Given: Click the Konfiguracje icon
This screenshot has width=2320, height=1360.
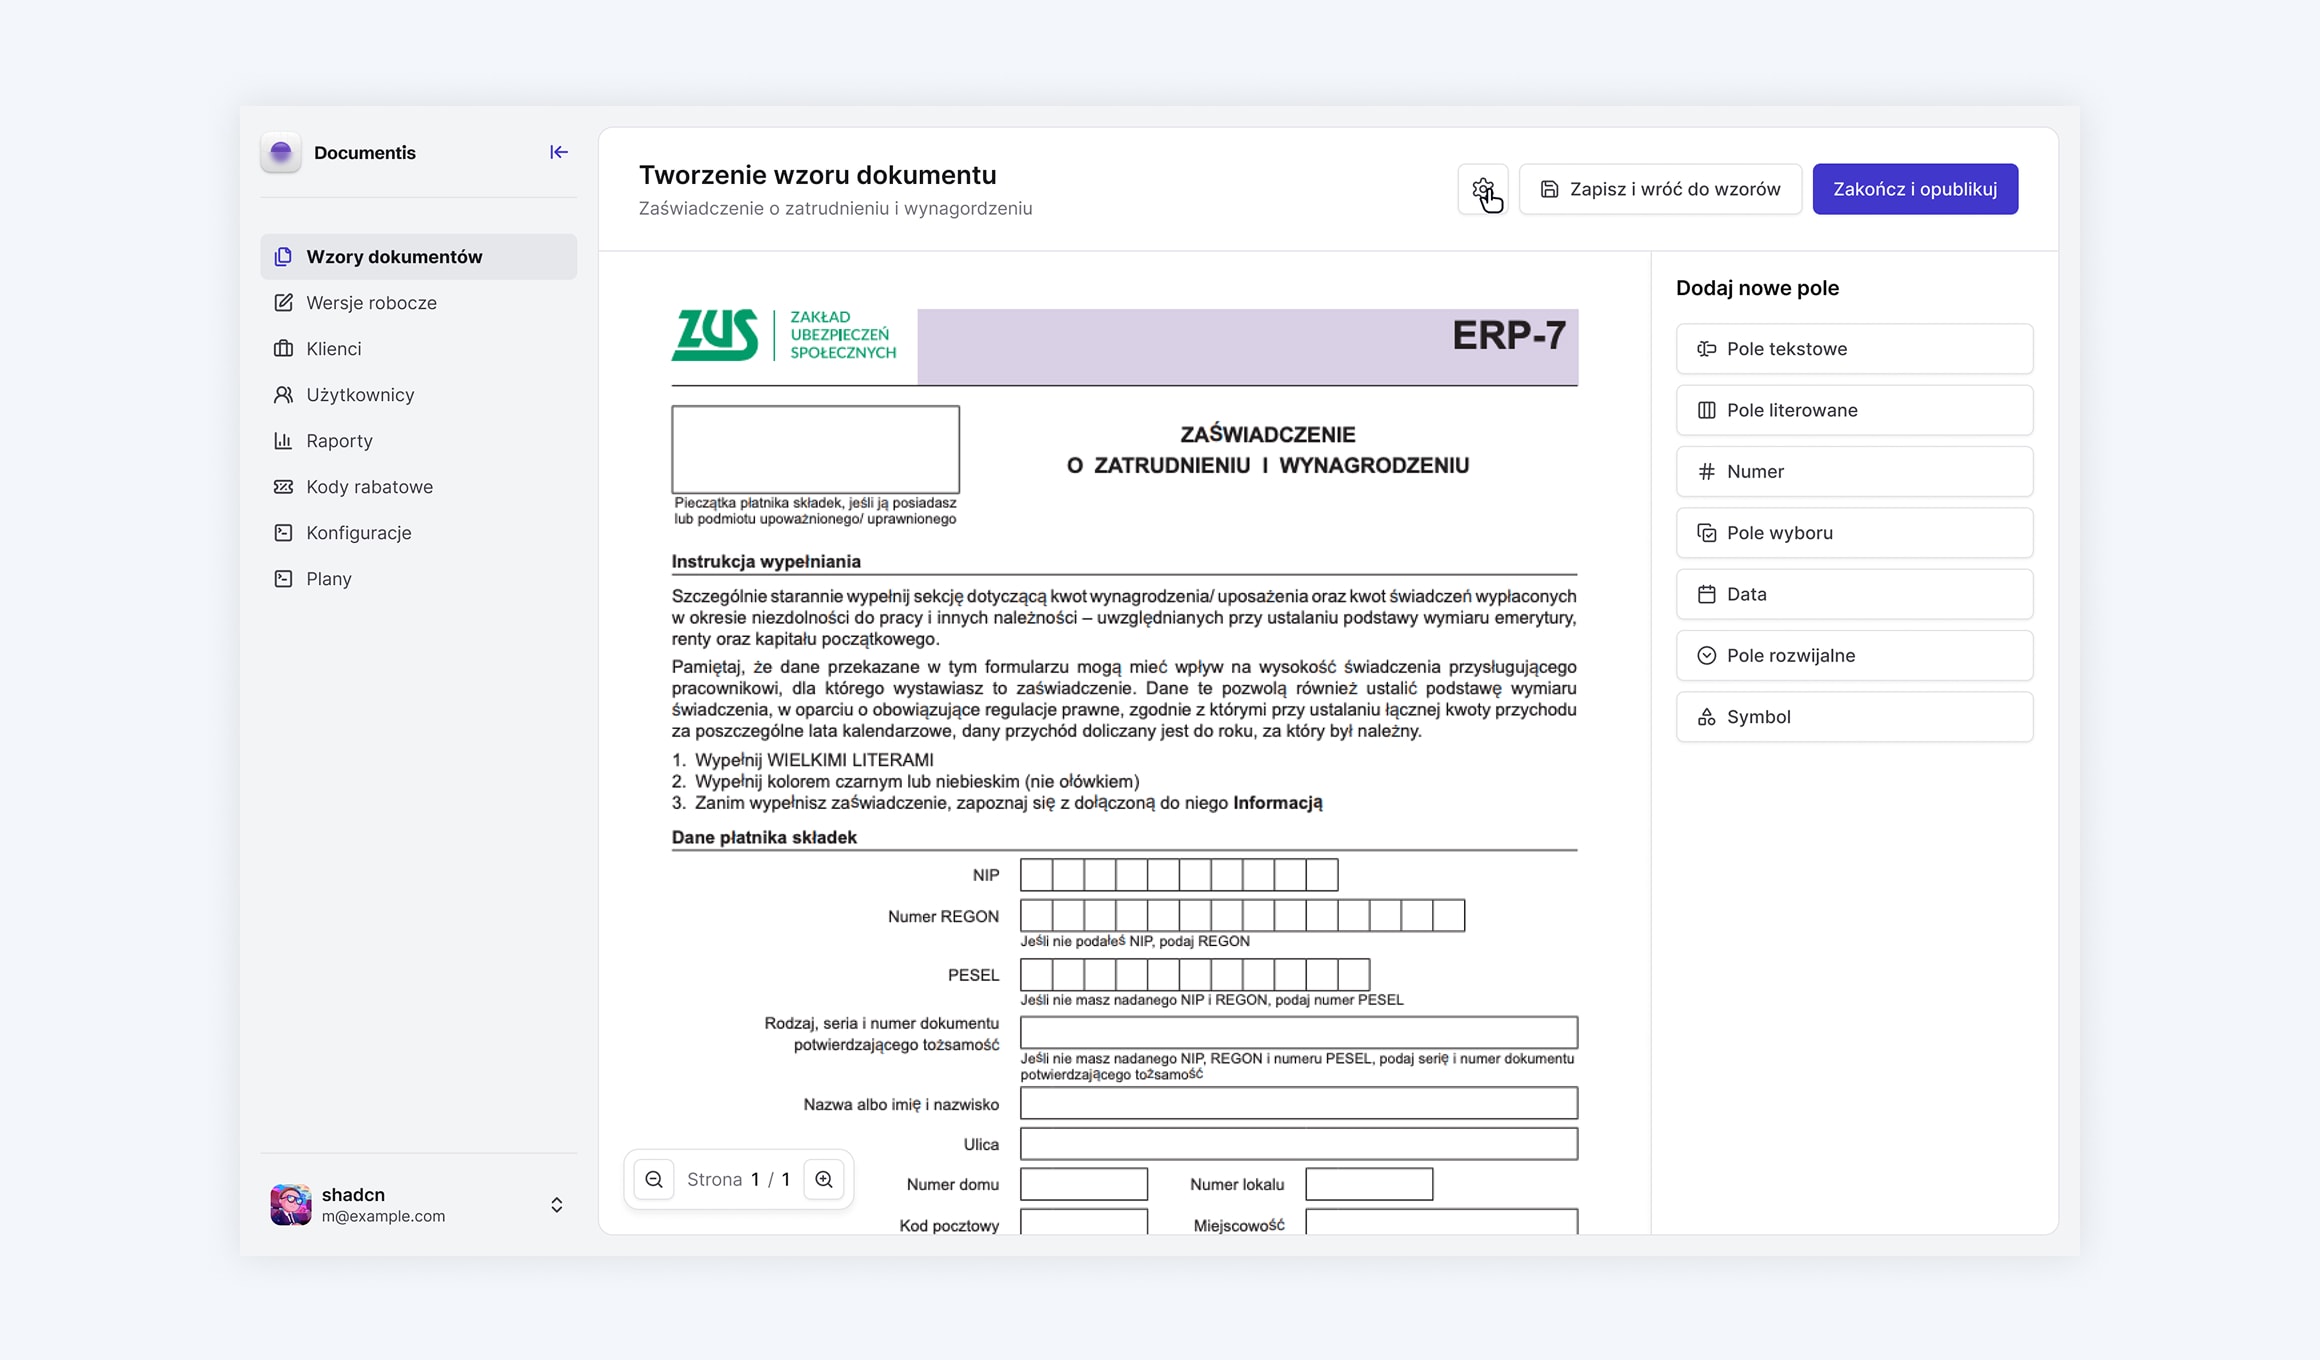Looking at the screenshot, I should click(283, 533).
